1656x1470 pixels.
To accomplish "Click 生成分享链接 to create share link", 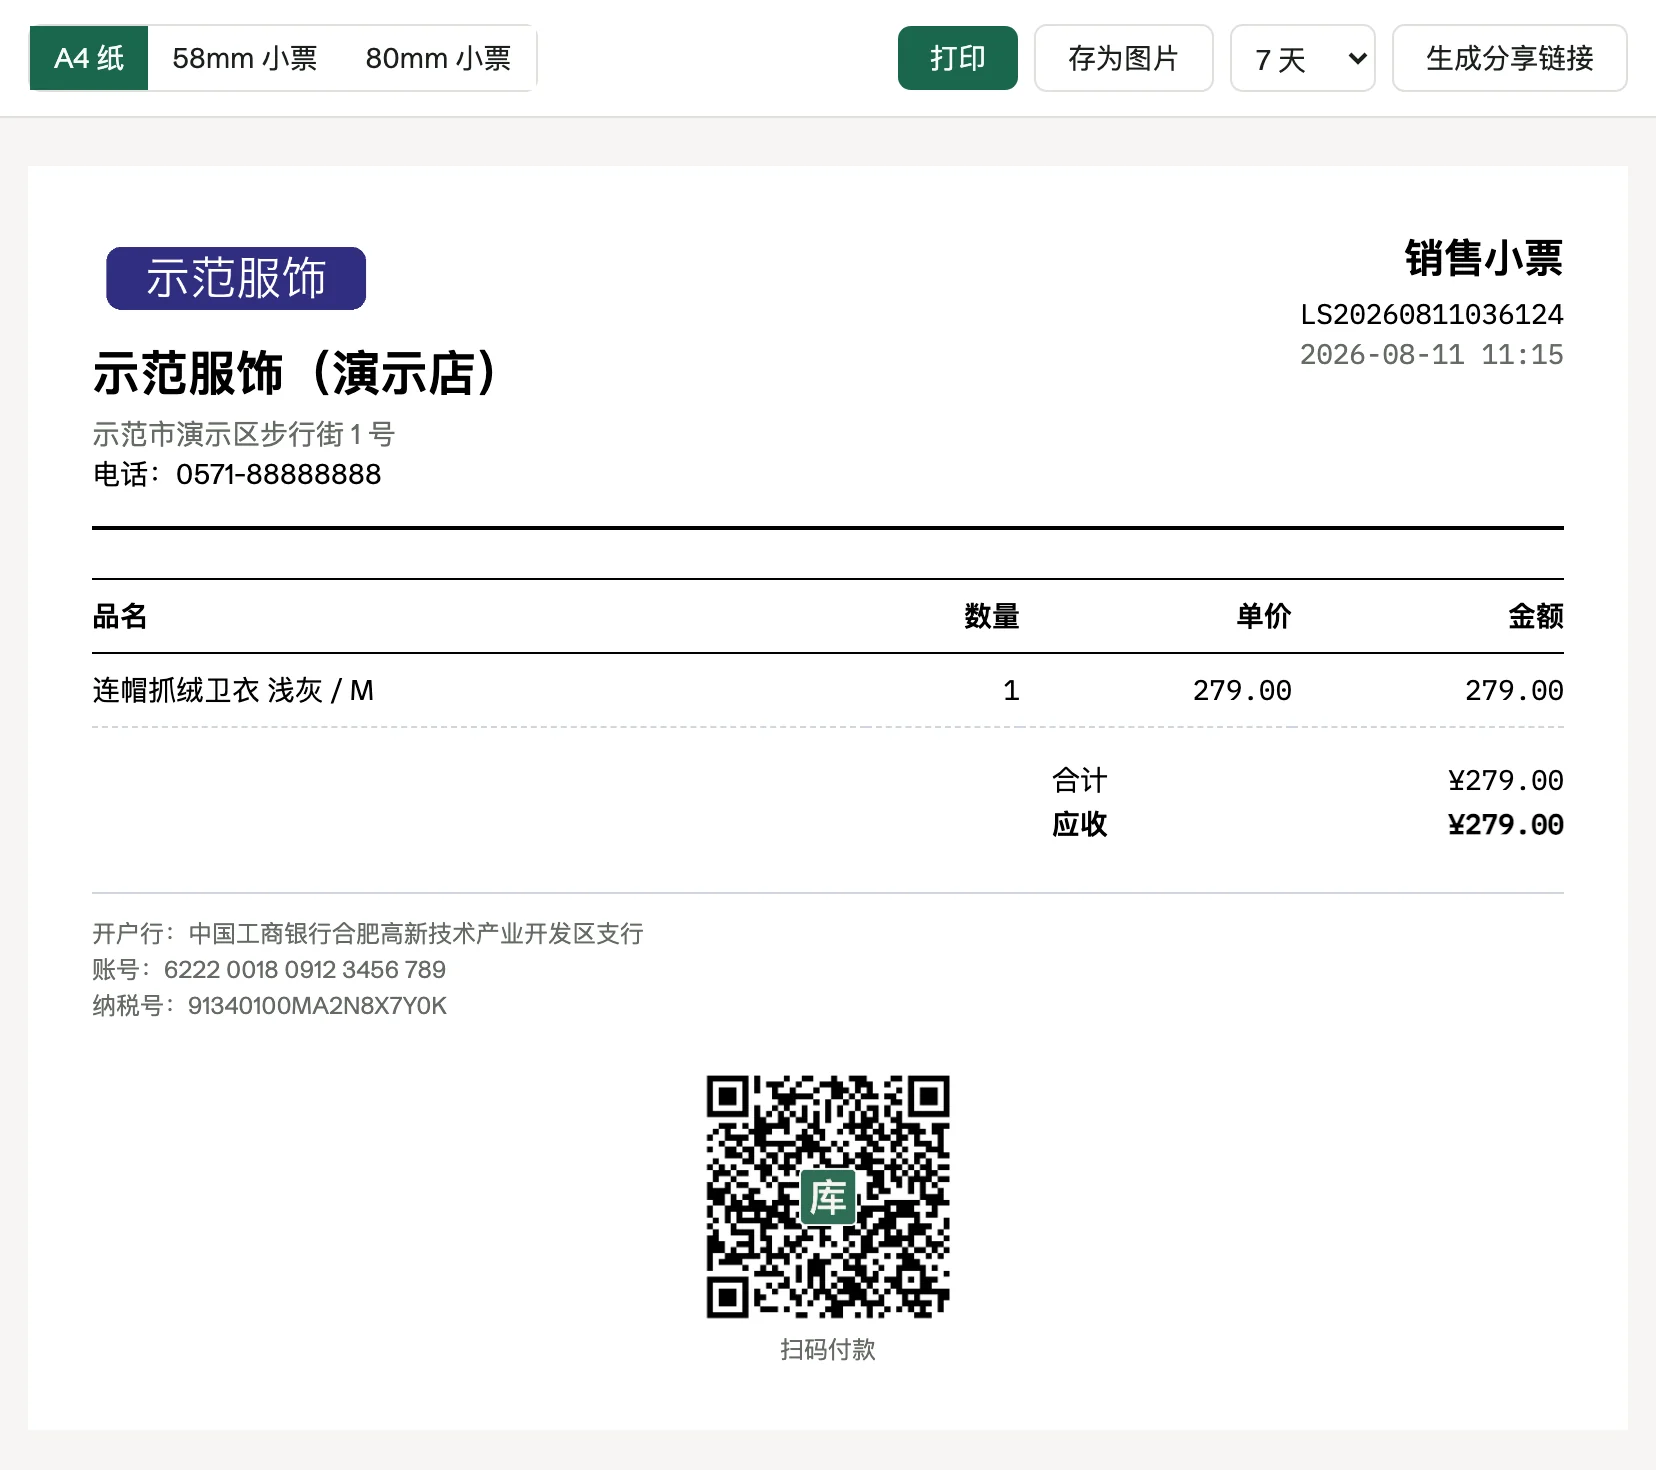I will [1509, 58].
